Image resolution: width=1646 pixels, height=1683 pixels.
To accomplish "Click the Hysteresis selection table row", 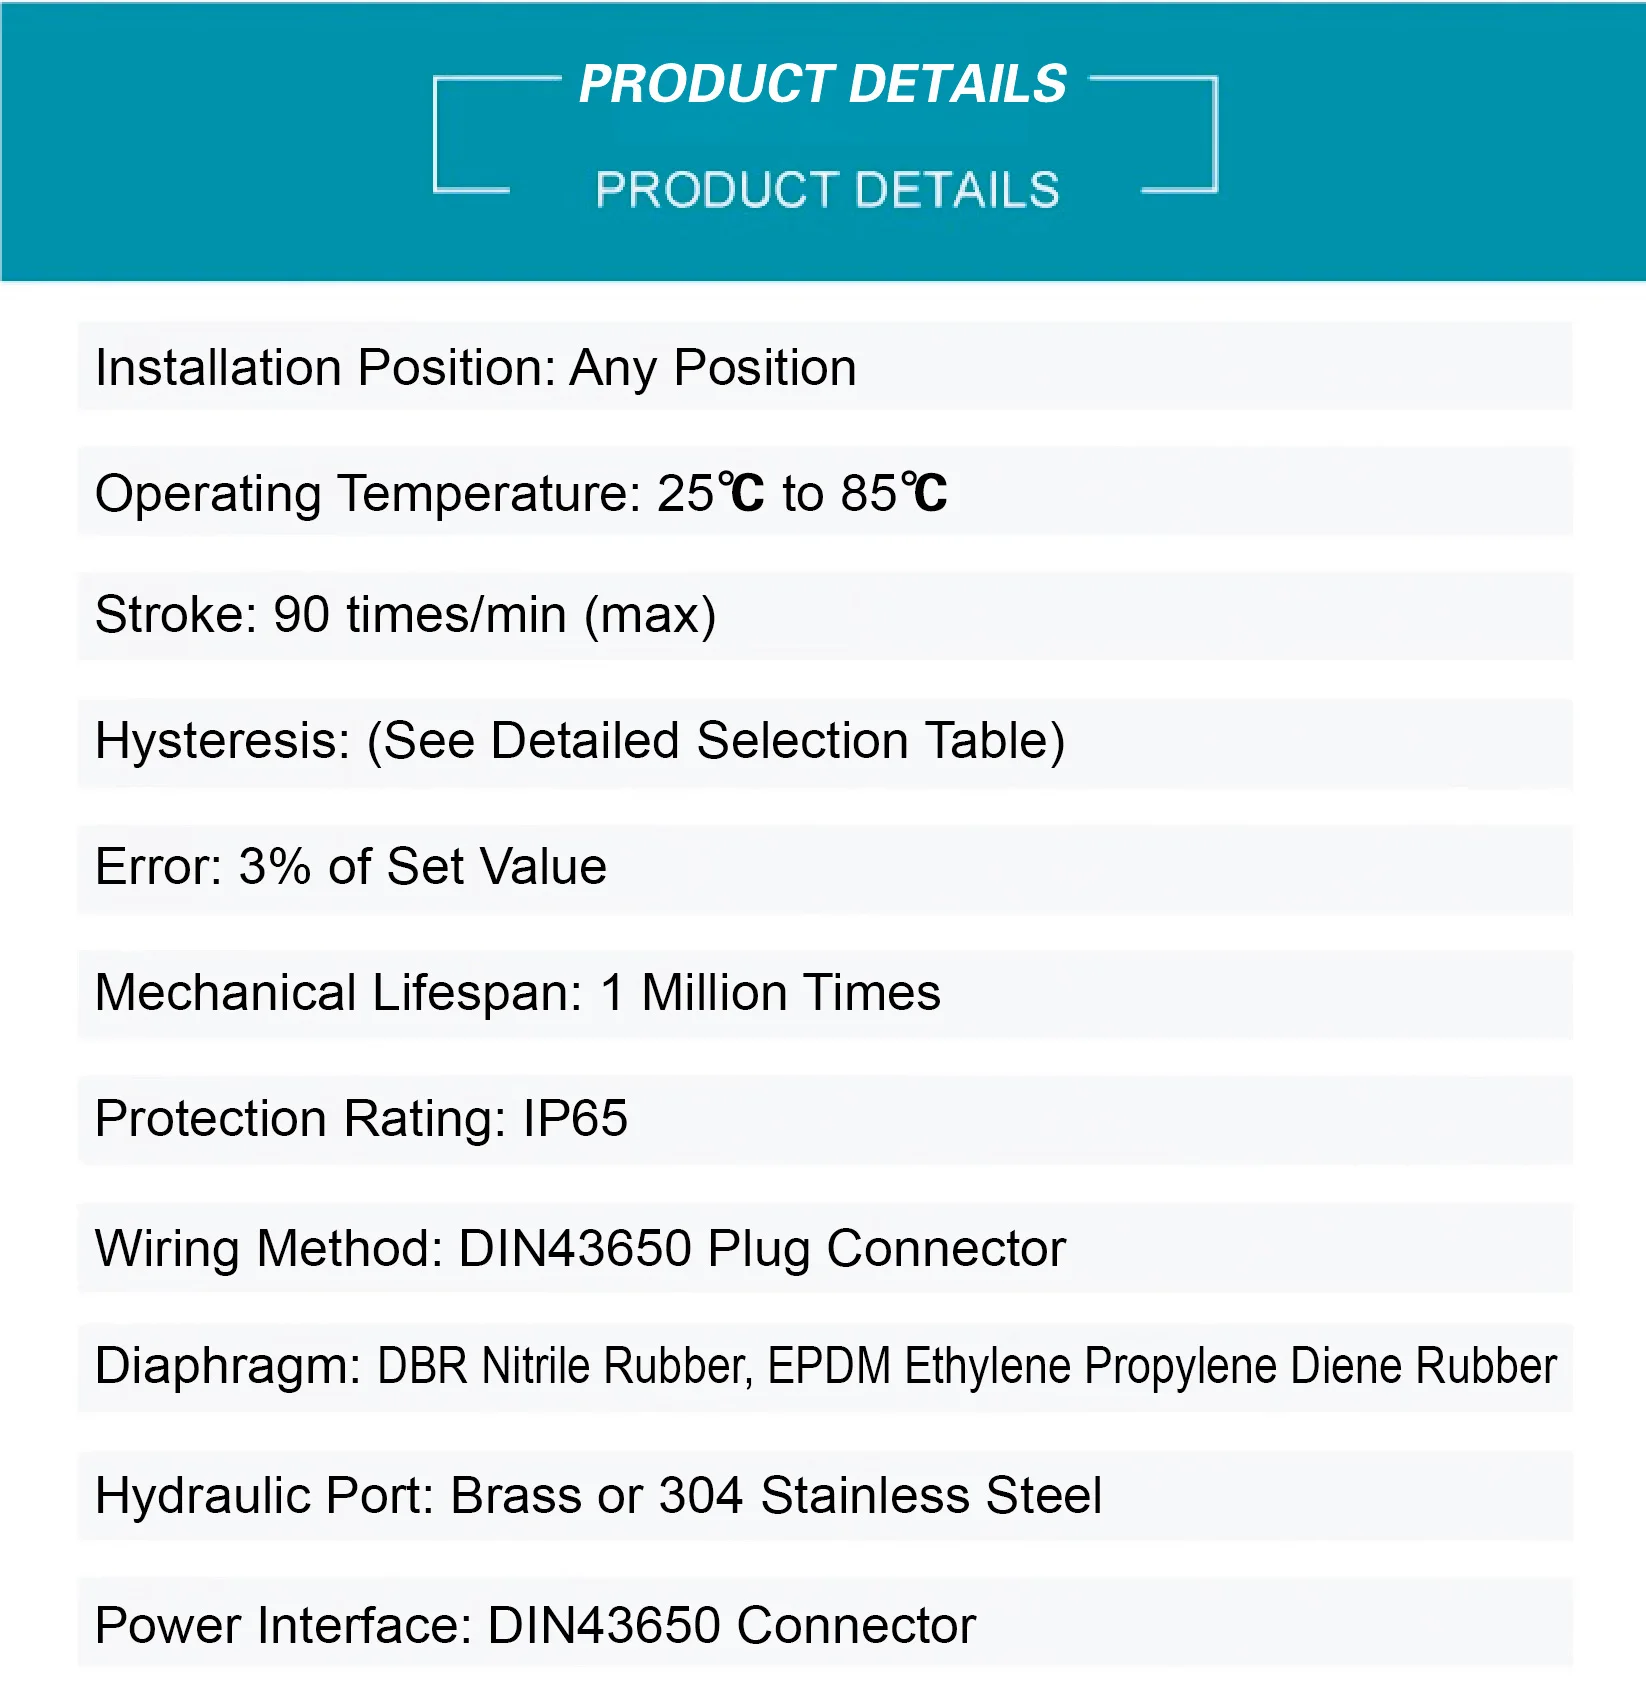I will pos(825,743).
